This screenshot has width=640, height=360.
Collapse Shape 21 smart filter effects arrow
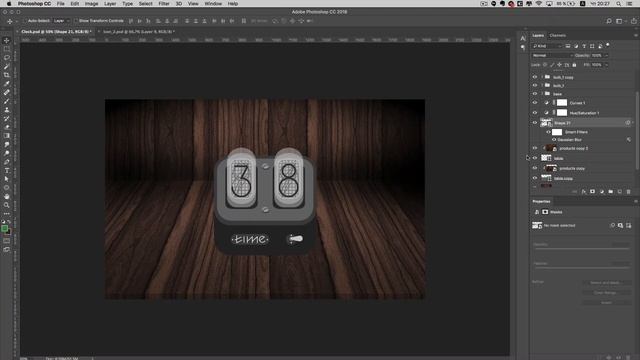633,123
